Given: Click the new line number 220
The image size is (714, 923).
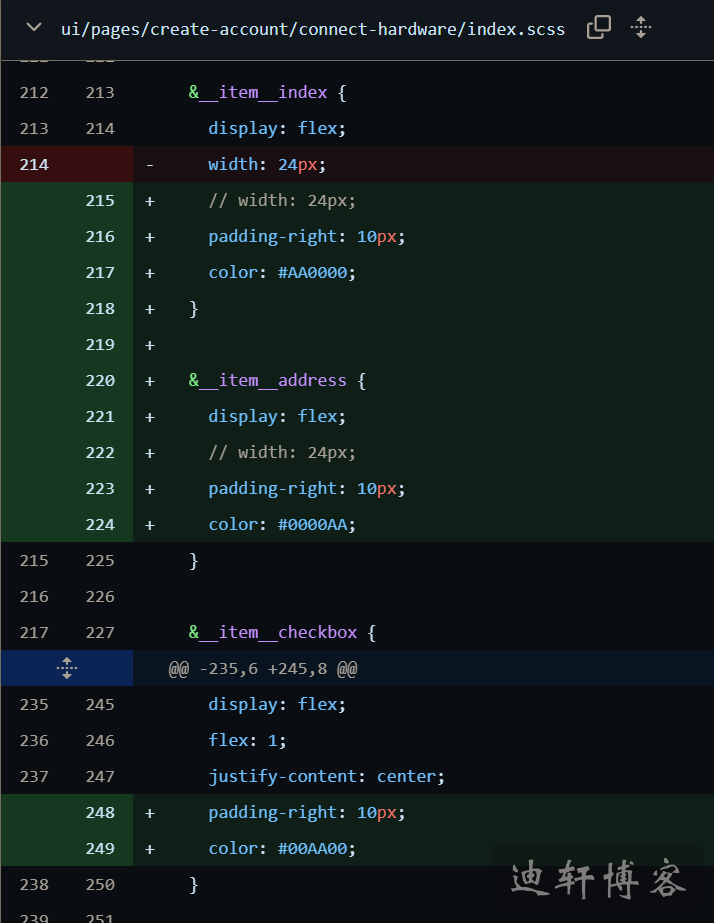Looking at the screenshot, I should 100,380.
